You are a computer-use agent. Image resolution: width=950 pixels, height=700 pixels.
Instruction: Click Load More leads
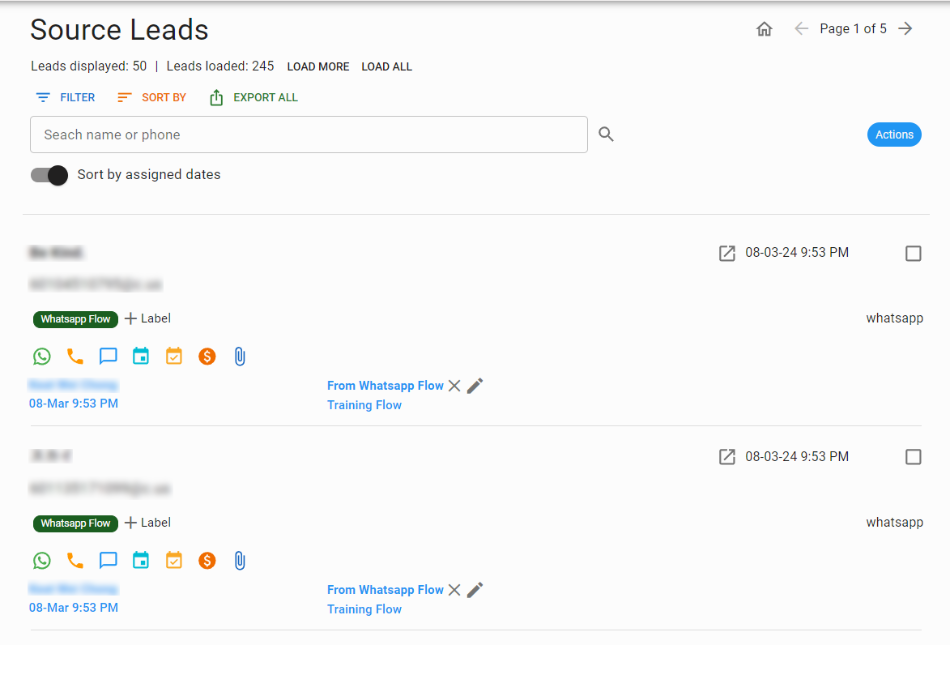tap(318, 67)
